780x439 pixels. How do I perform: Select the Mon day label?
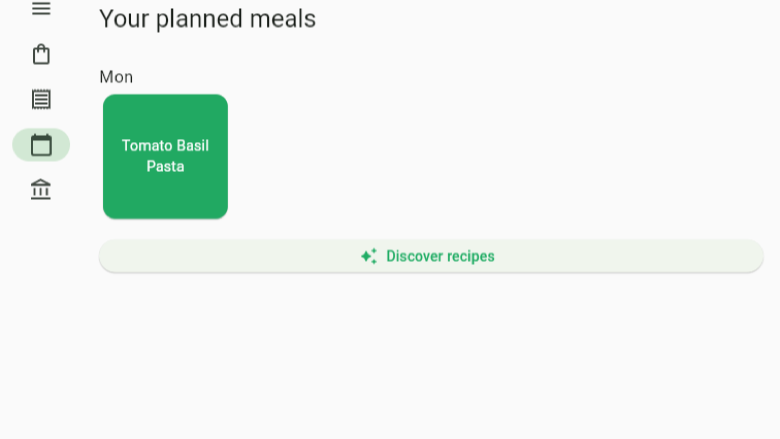click(116, 77)
